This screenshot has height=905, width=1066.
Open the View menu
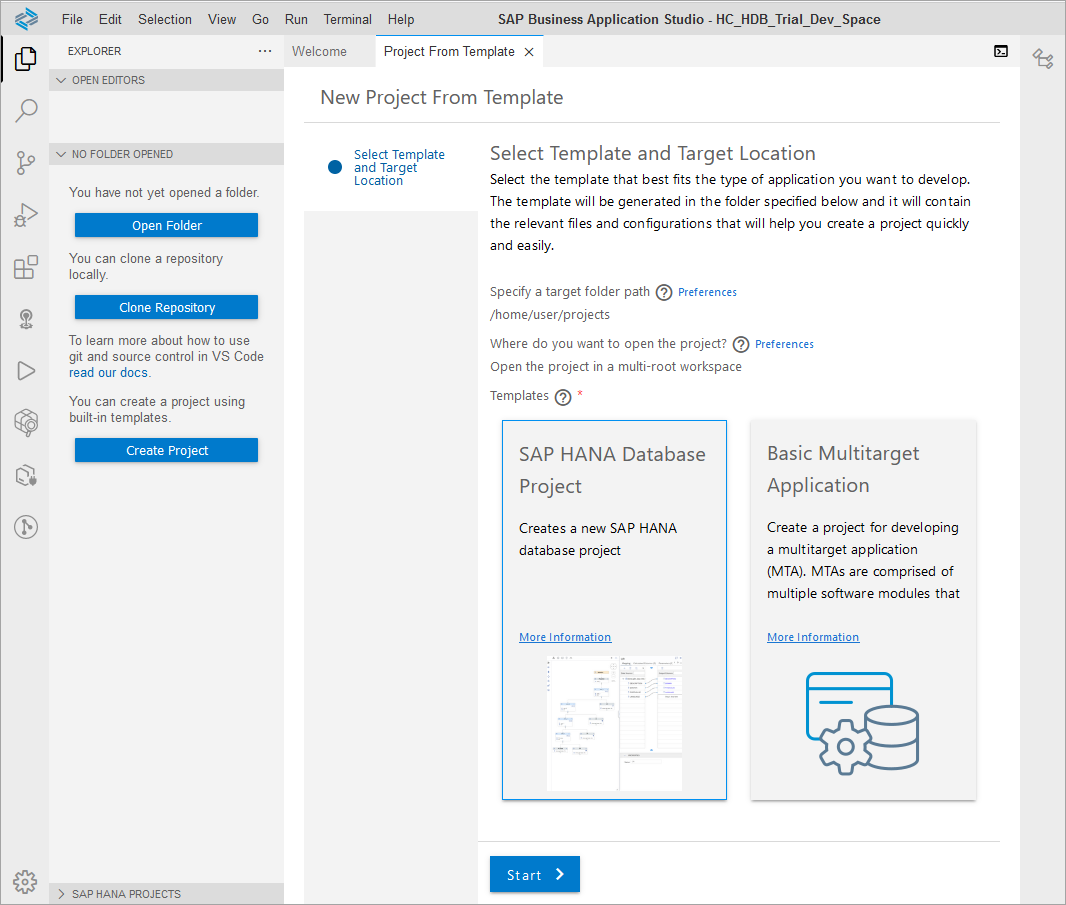222,19
